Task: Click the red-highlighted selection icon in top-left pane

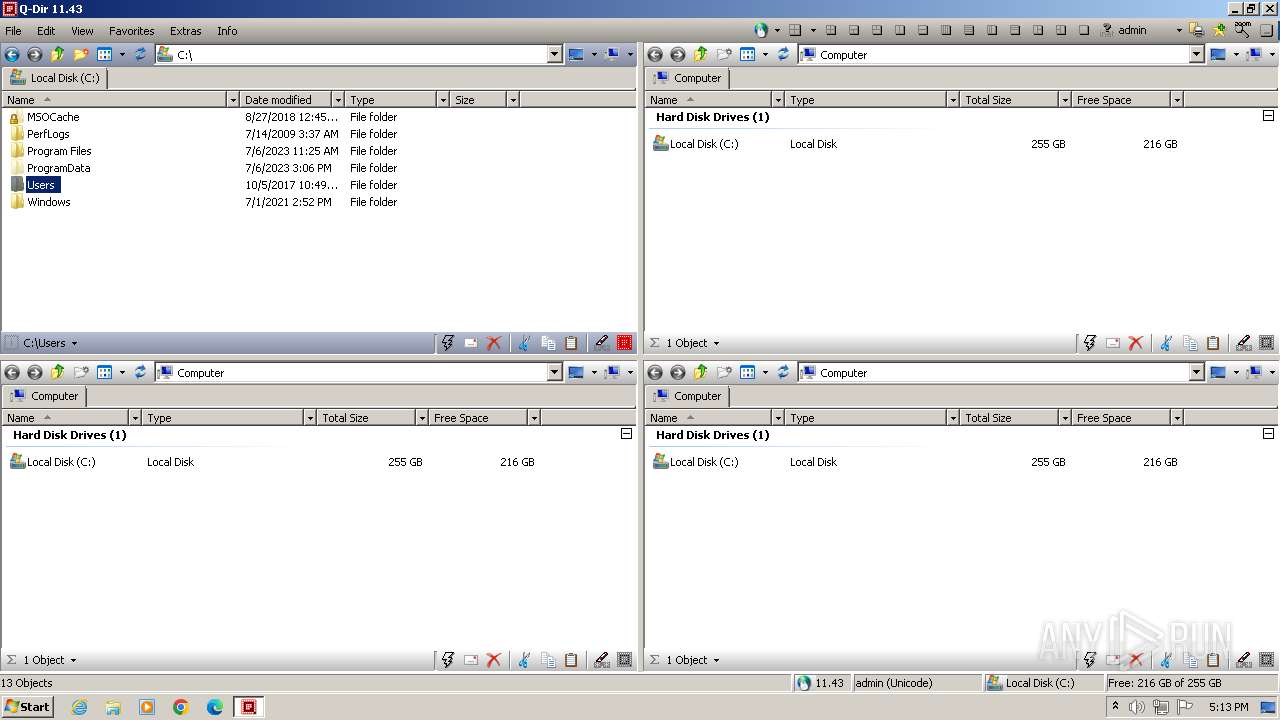Action: point(625,343)
